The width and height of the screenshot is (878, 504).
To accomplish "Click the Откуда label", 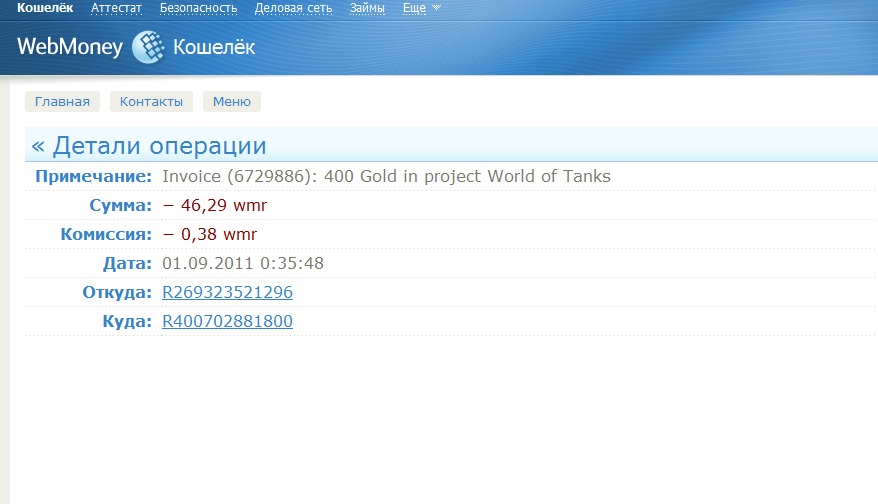I will tap(117, 293).
